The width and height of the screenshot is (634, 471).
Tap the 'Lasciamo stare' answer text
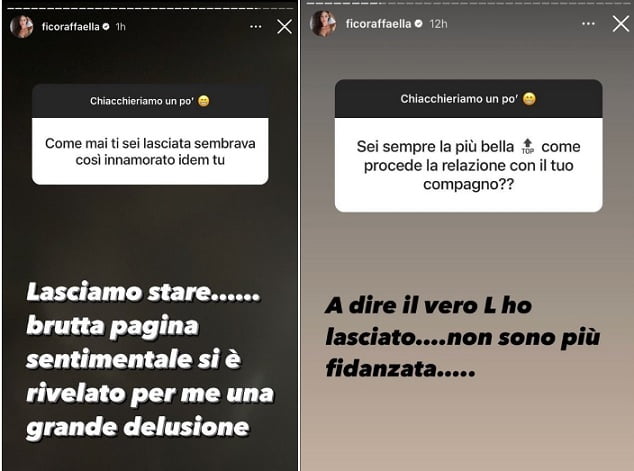pos(150,359)
